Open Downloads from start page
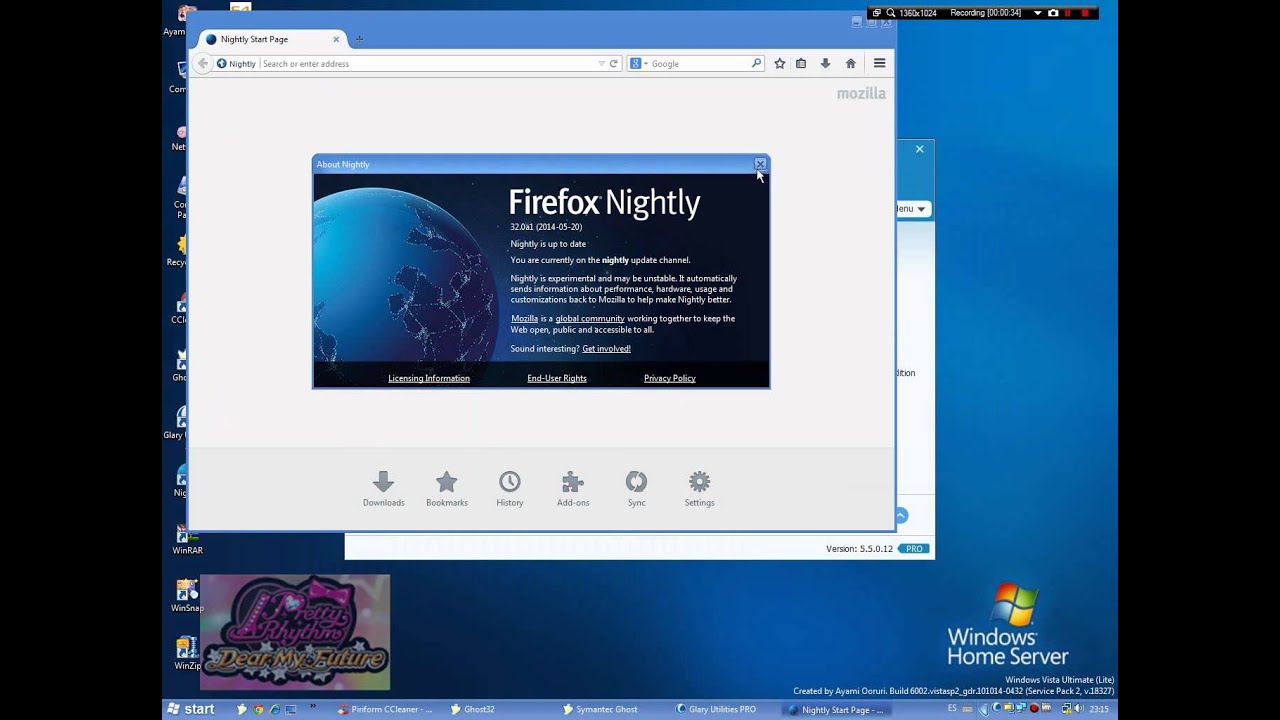The height and width of the screenshot is (720, 1280). point(384,489)
